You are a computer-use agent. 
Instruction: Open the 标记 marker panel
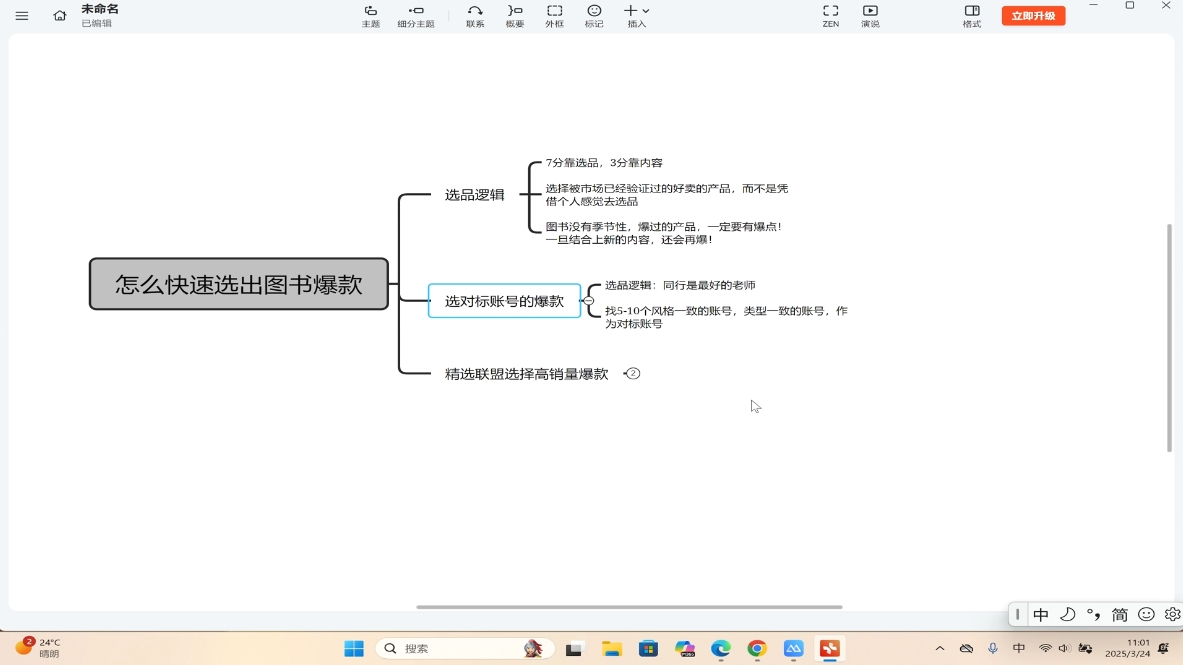pyautogui.click(x=593, y=15)
